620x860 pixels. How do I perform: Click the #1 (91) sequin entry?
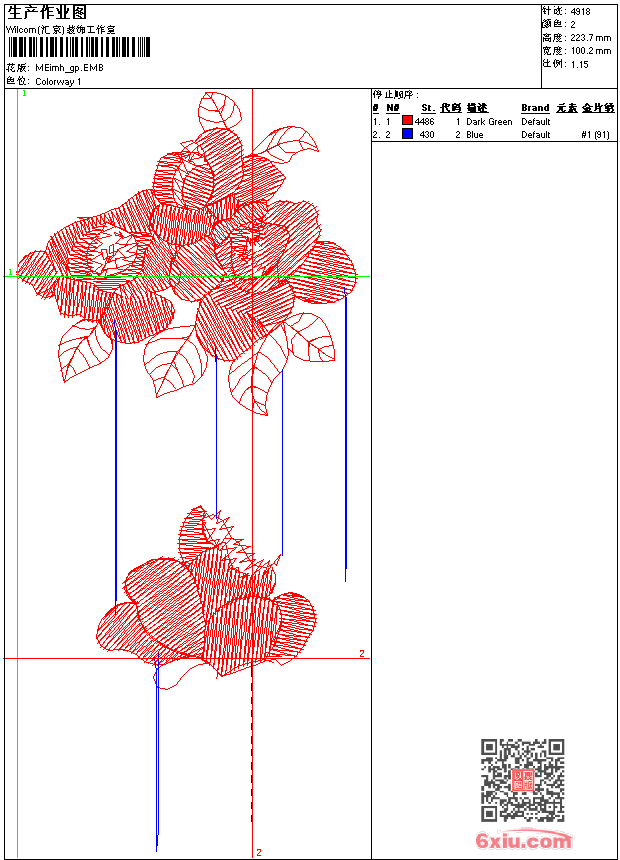pos(595,134)
